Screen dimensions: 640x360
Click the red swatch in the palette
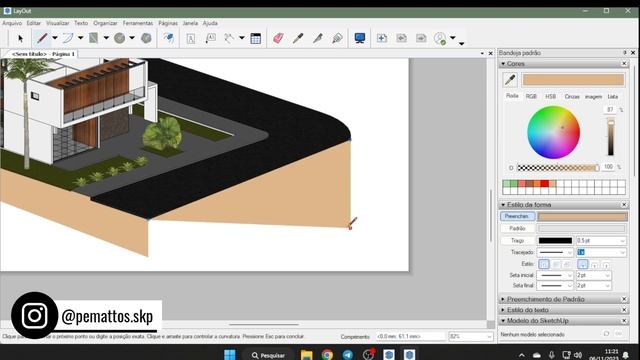click(544, 184)
